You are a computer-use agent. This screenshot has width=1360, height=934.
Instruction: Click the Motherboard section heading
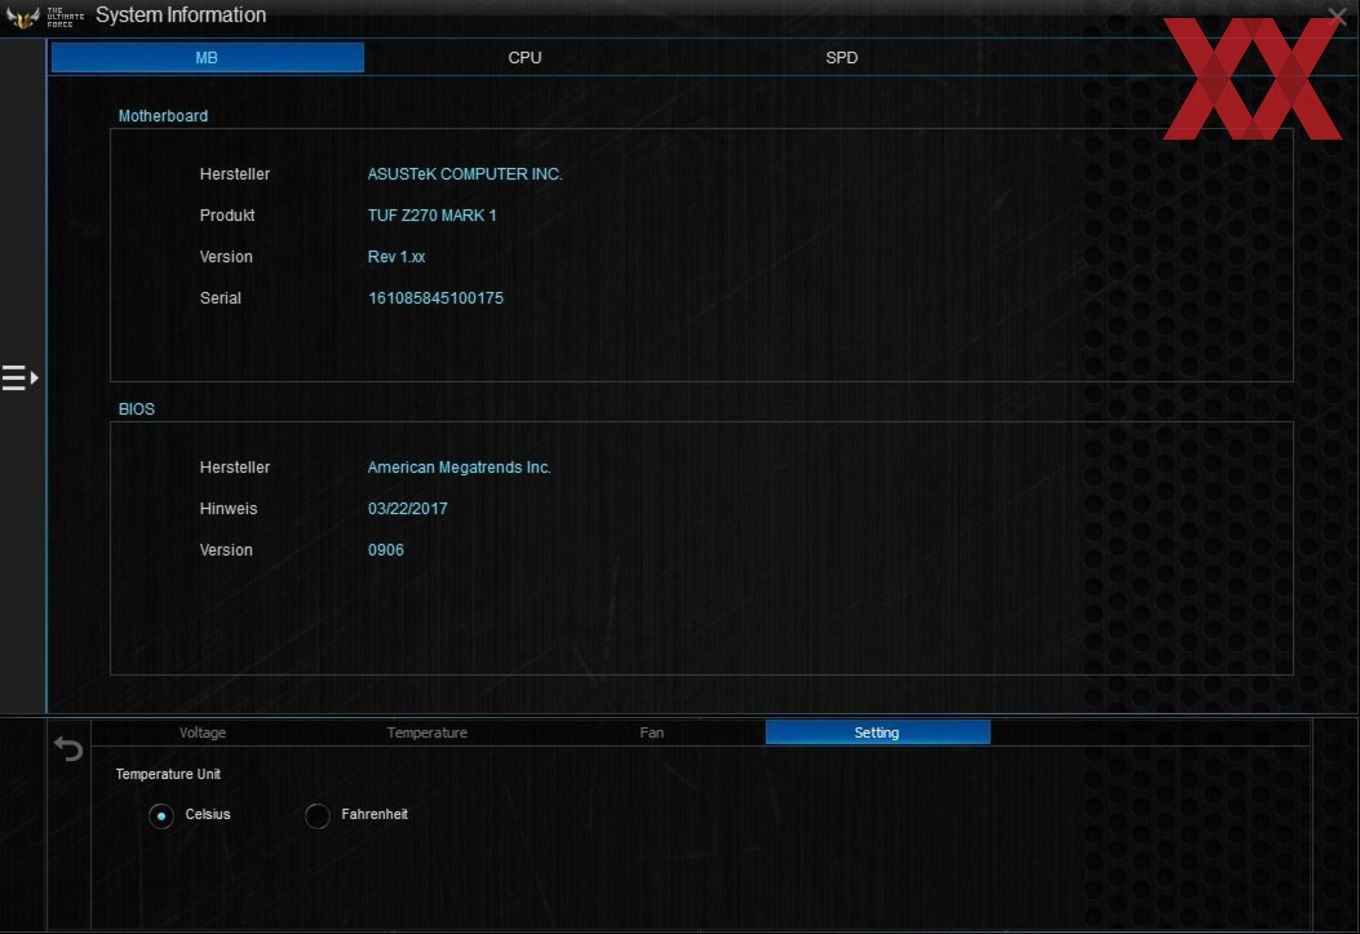pos(163,116)
